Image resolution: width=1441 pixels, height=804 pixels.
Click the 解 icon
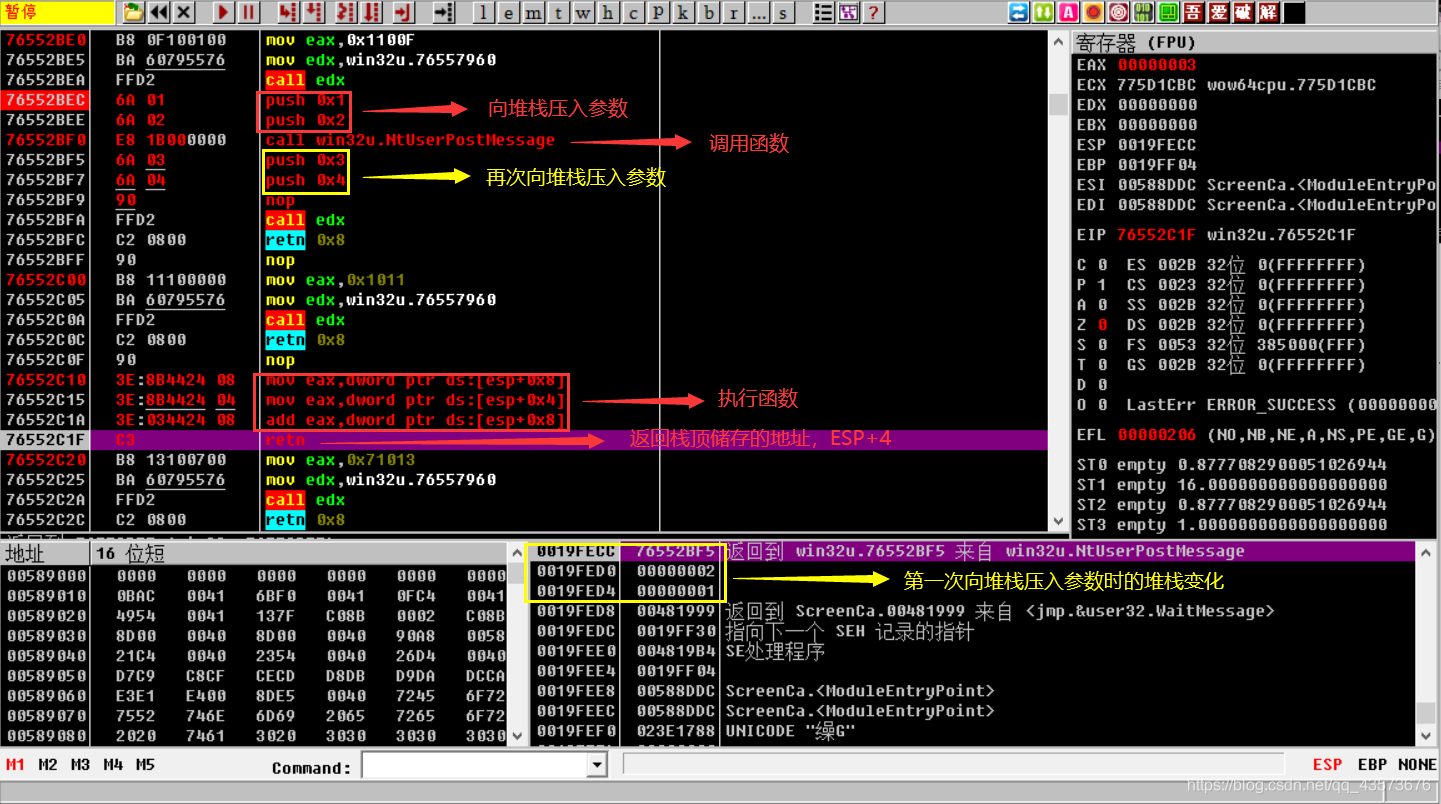1269,13
